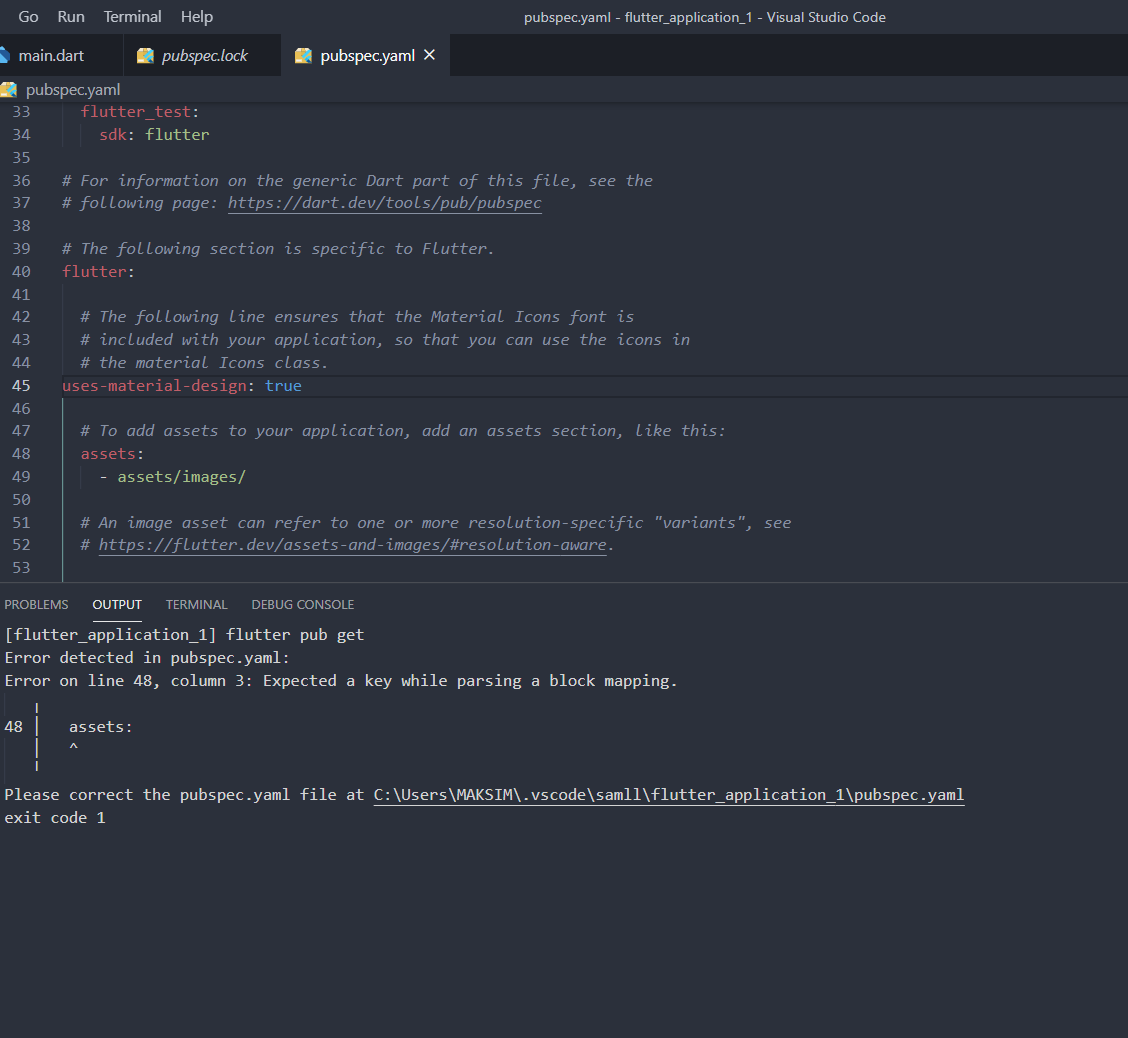
Task: Click the 'Error on line 48, column 3' message
Action: (341, 680)
